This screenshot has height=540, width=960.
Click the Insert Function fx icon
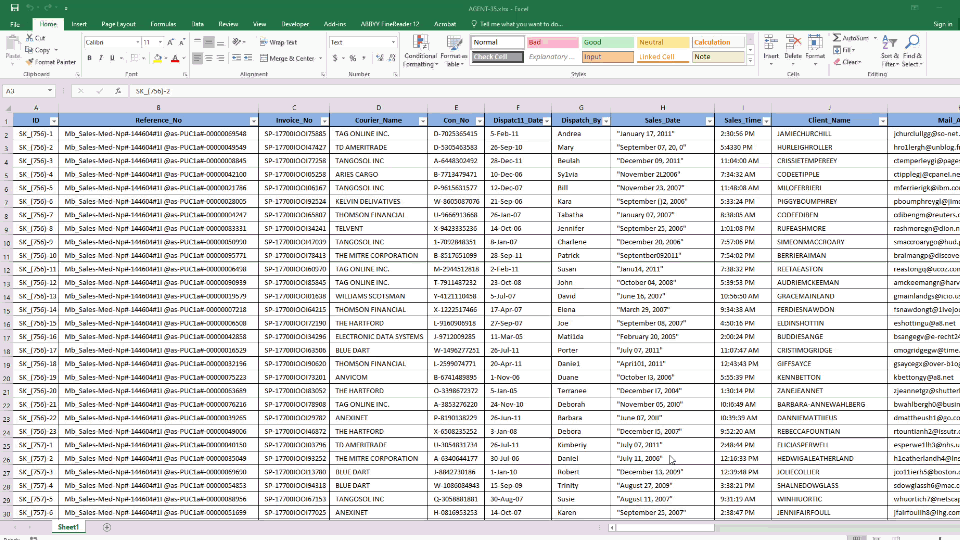[x=118, y=91]
